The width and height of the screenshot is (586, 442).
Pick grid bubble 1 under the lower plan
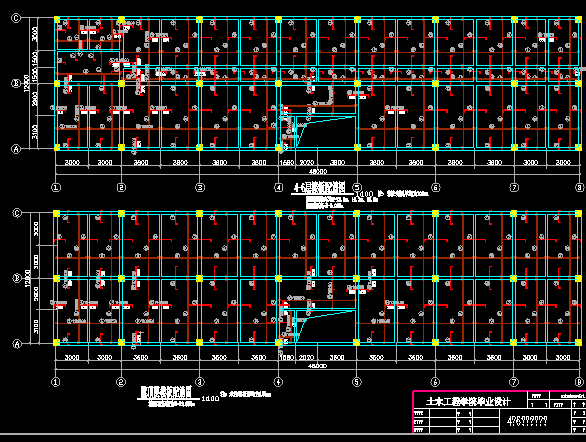56,382
